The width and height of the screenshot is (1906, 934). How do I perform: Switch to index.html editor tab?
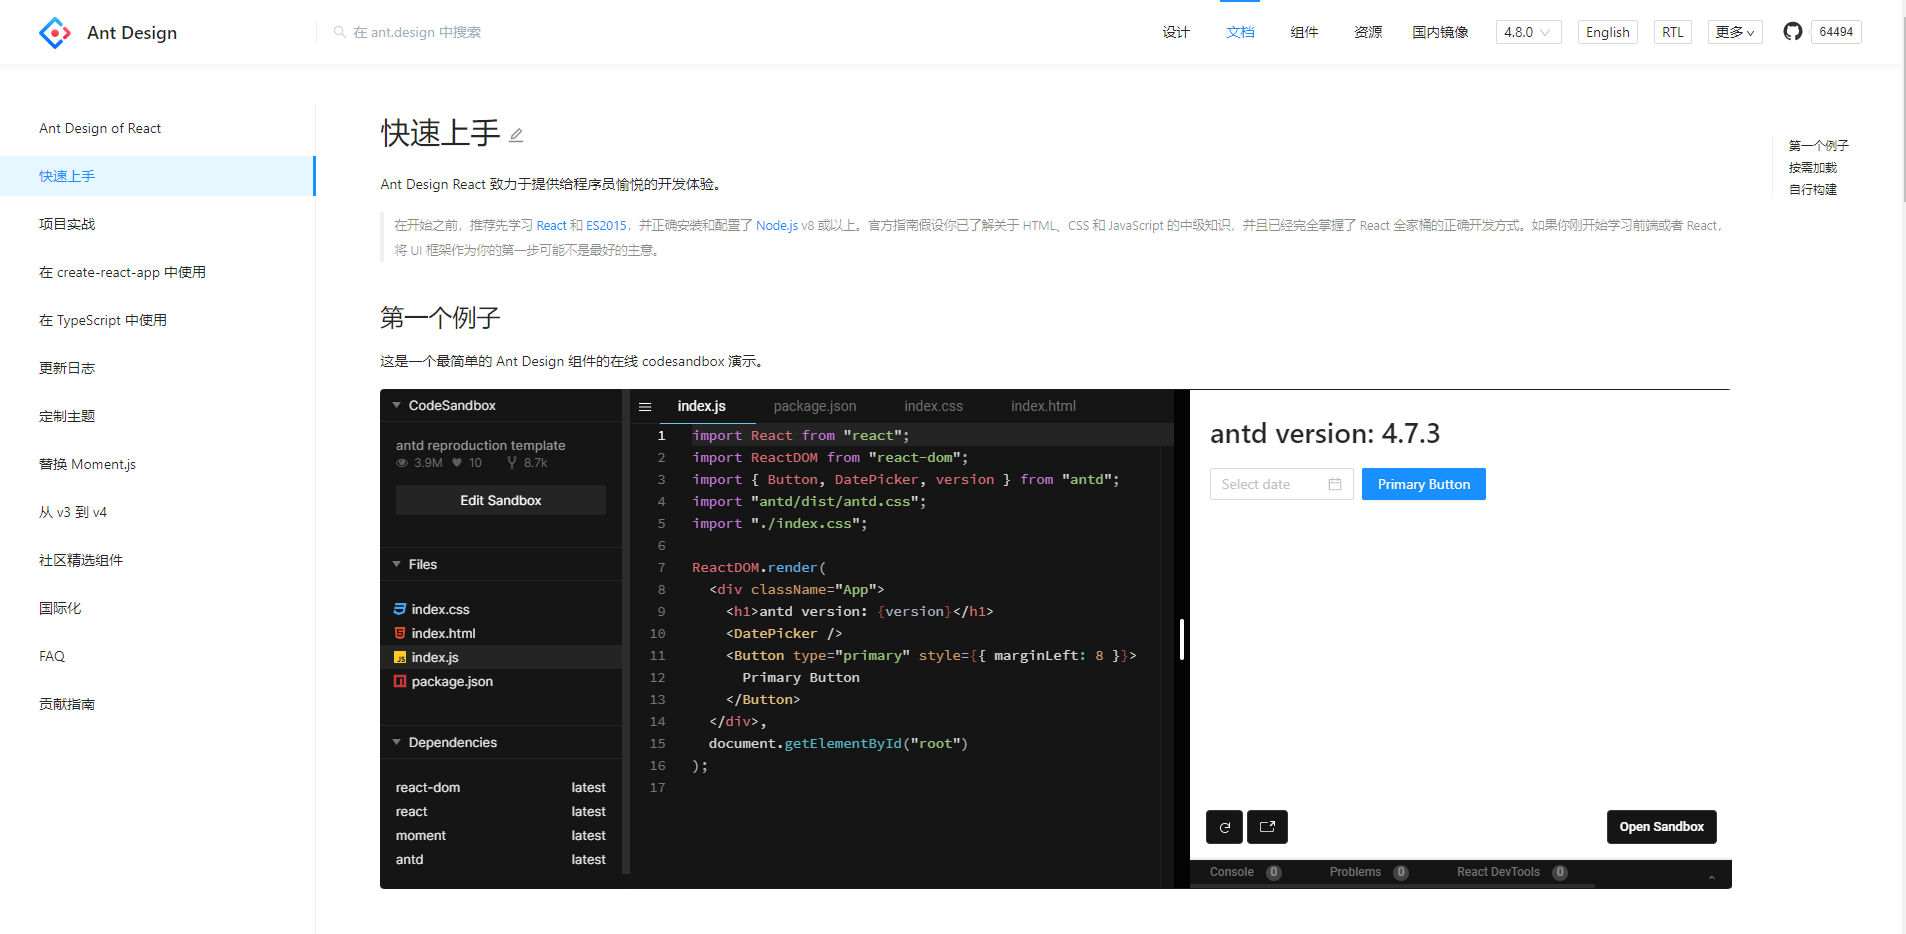(1043, 406)
